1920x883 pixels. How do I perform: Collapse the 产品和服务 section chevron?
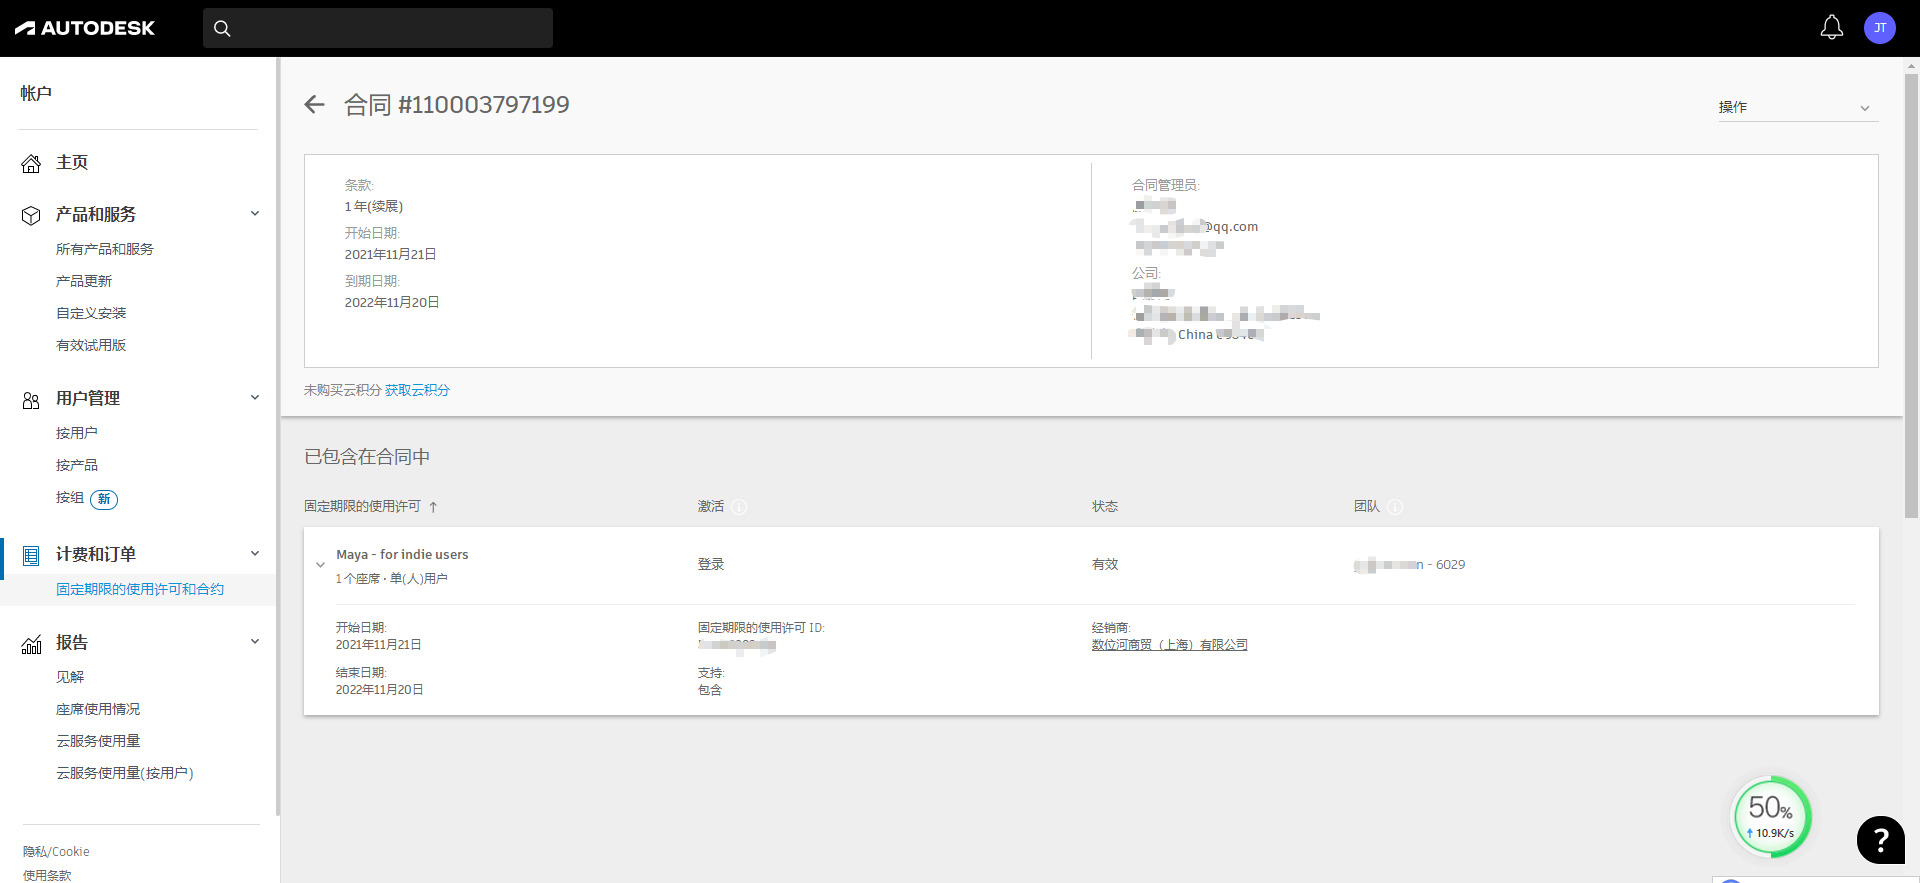click(x=255, y=213)
